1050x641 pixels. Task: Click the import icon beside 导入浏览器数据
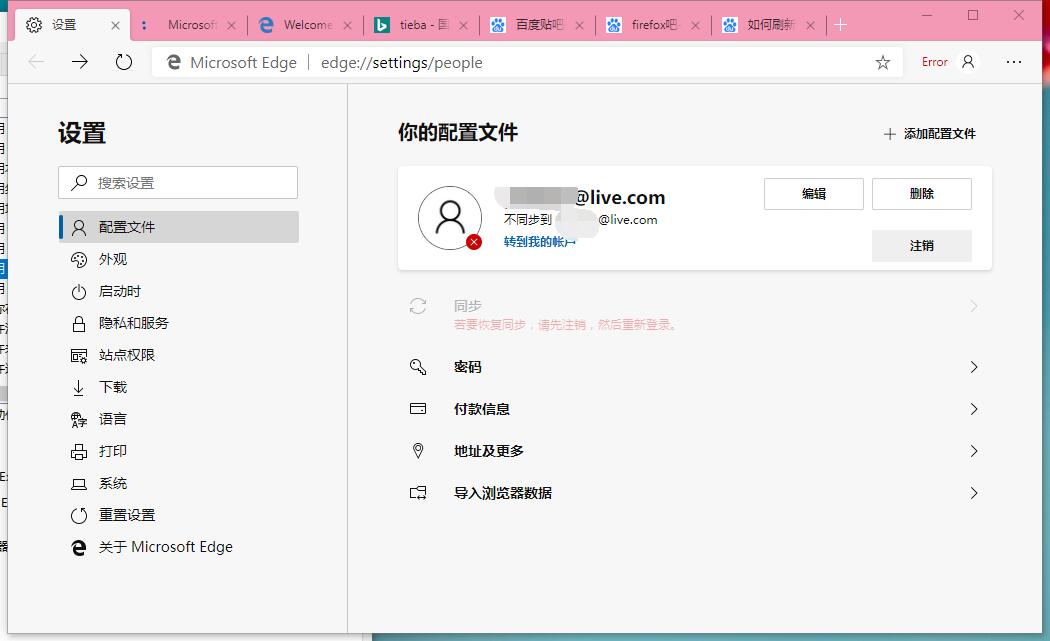tap(418, 493)
